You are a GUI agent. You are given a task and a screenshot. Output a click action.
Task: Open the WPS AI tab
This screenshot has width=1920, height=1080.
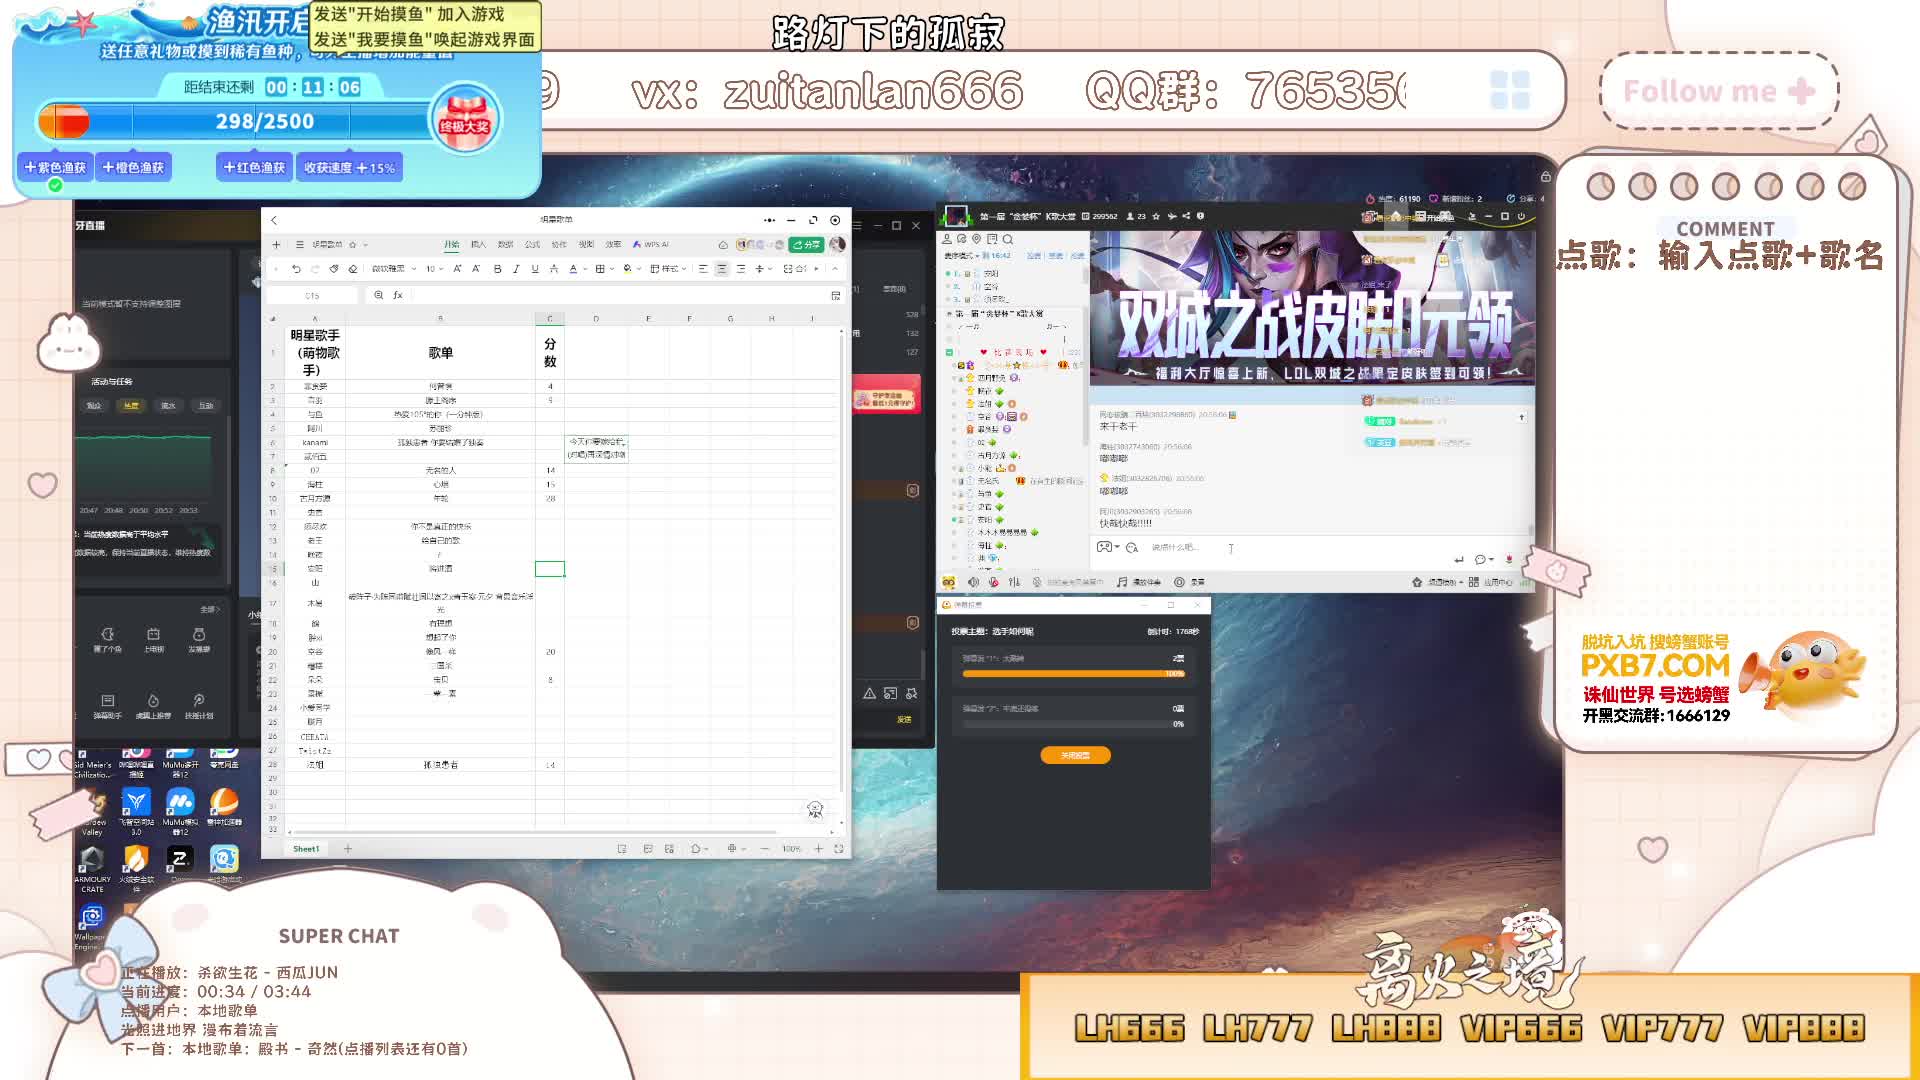pos(651,244)
